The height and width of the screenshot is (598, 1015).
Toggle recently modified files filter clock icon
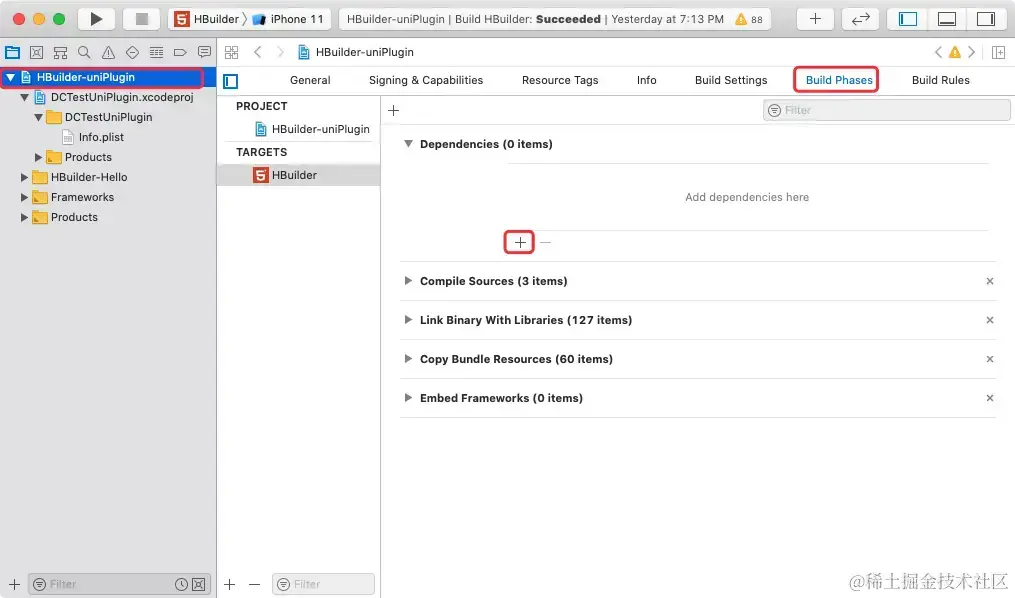coord(181,585)
